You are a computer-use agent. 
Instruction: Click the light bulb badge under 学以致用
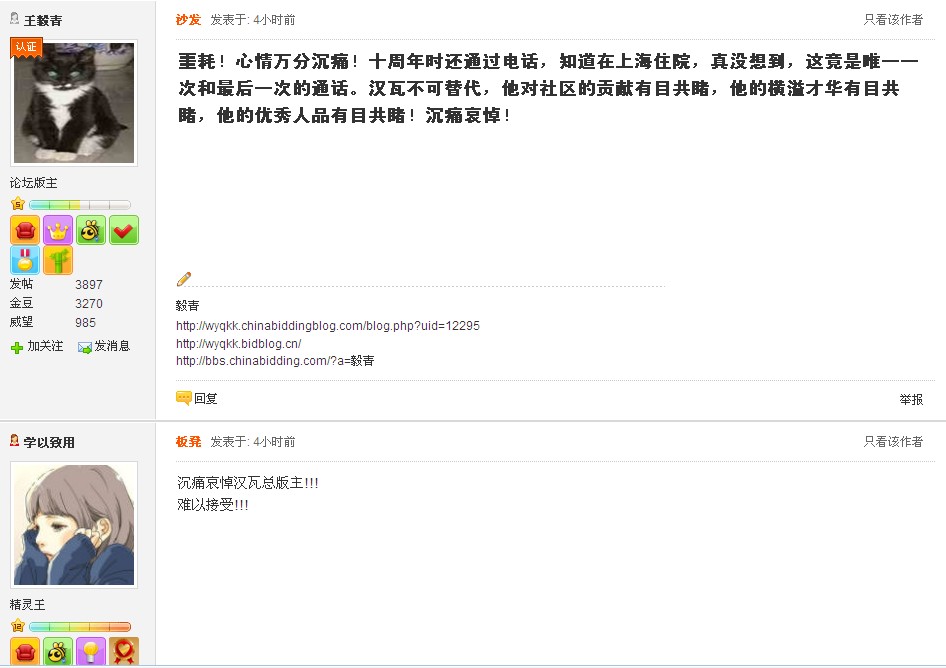tap(91, 652)
